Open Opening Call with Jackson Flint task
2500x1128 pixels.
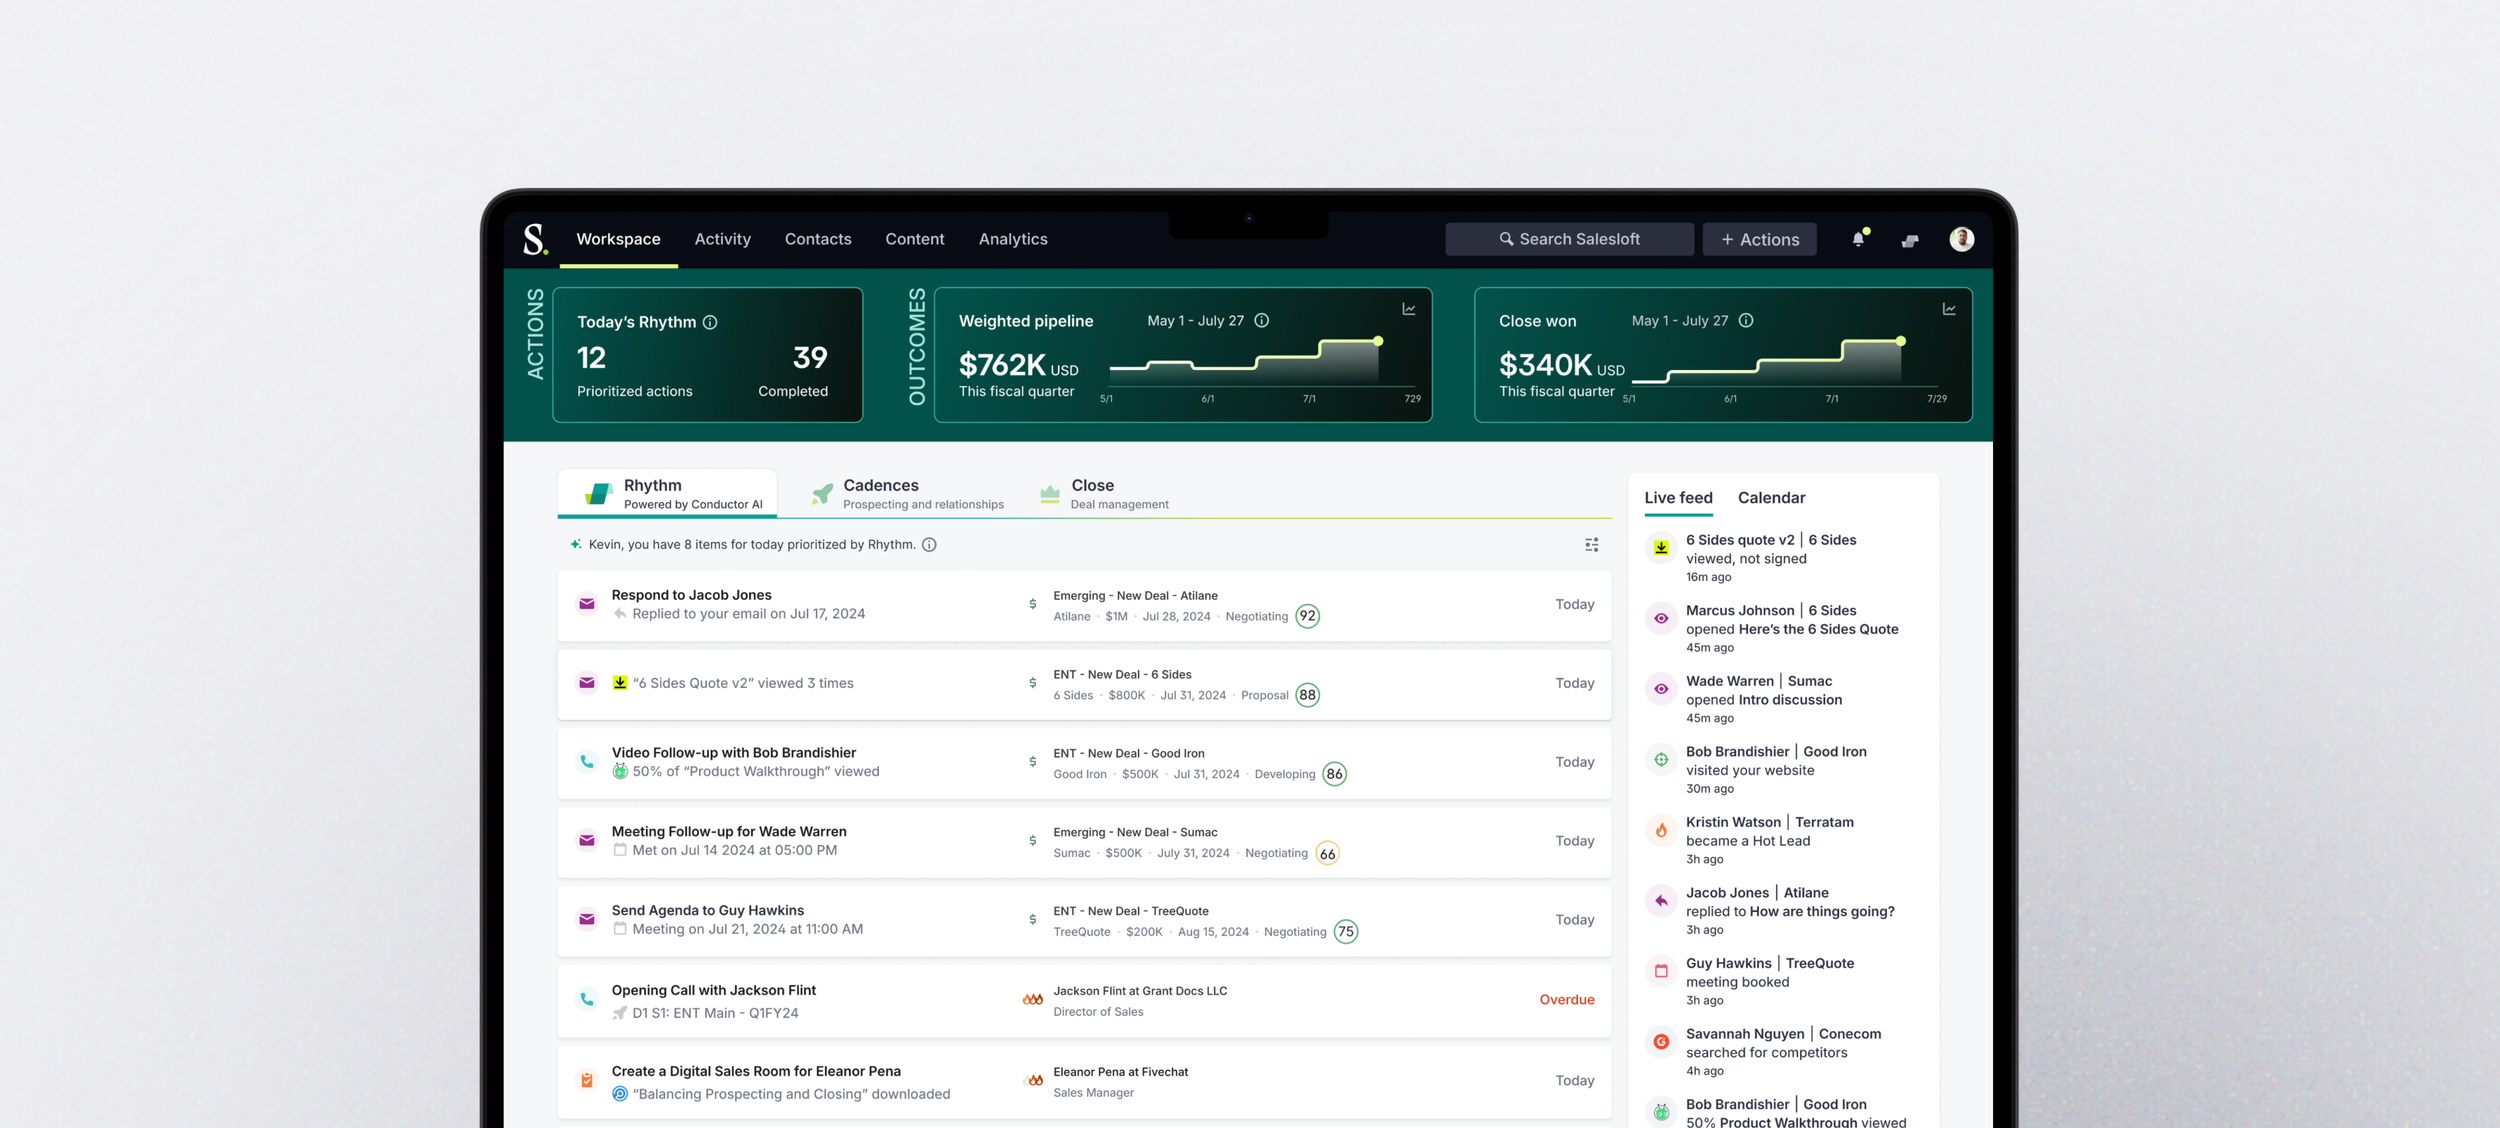pyautogui.click(x=713, y=990)
